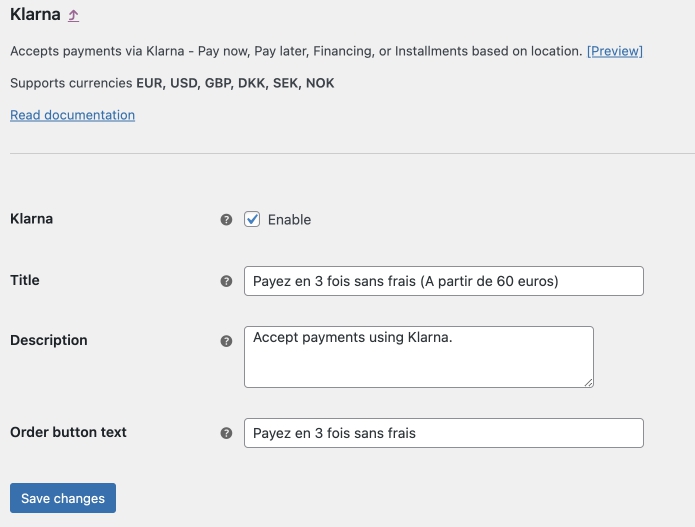Click the Description field label

tap(49, 340)
